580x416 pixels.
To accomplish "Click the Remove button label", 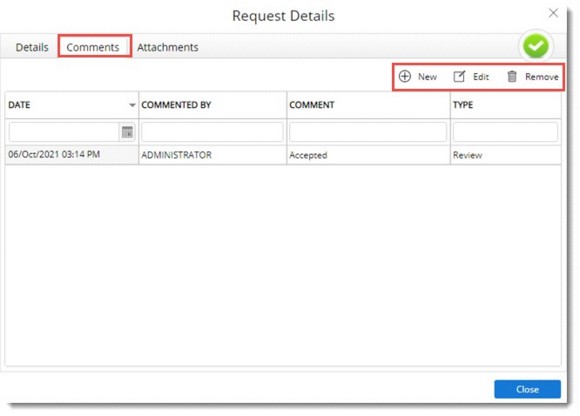I will coord(542,77).
